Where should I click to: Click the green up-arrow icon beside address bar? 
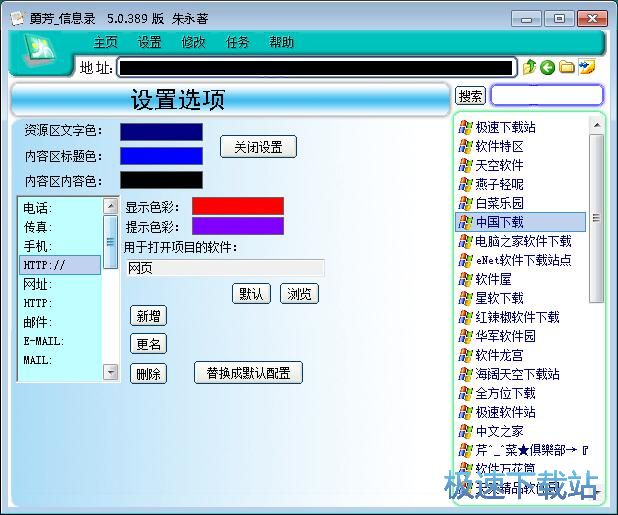click(x=529, y=67)
